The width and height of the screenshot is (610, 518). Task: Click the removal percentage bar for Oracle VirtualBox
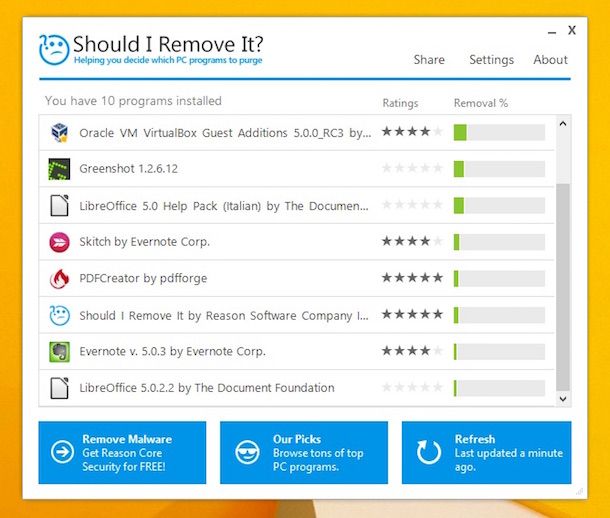[499, 132]
